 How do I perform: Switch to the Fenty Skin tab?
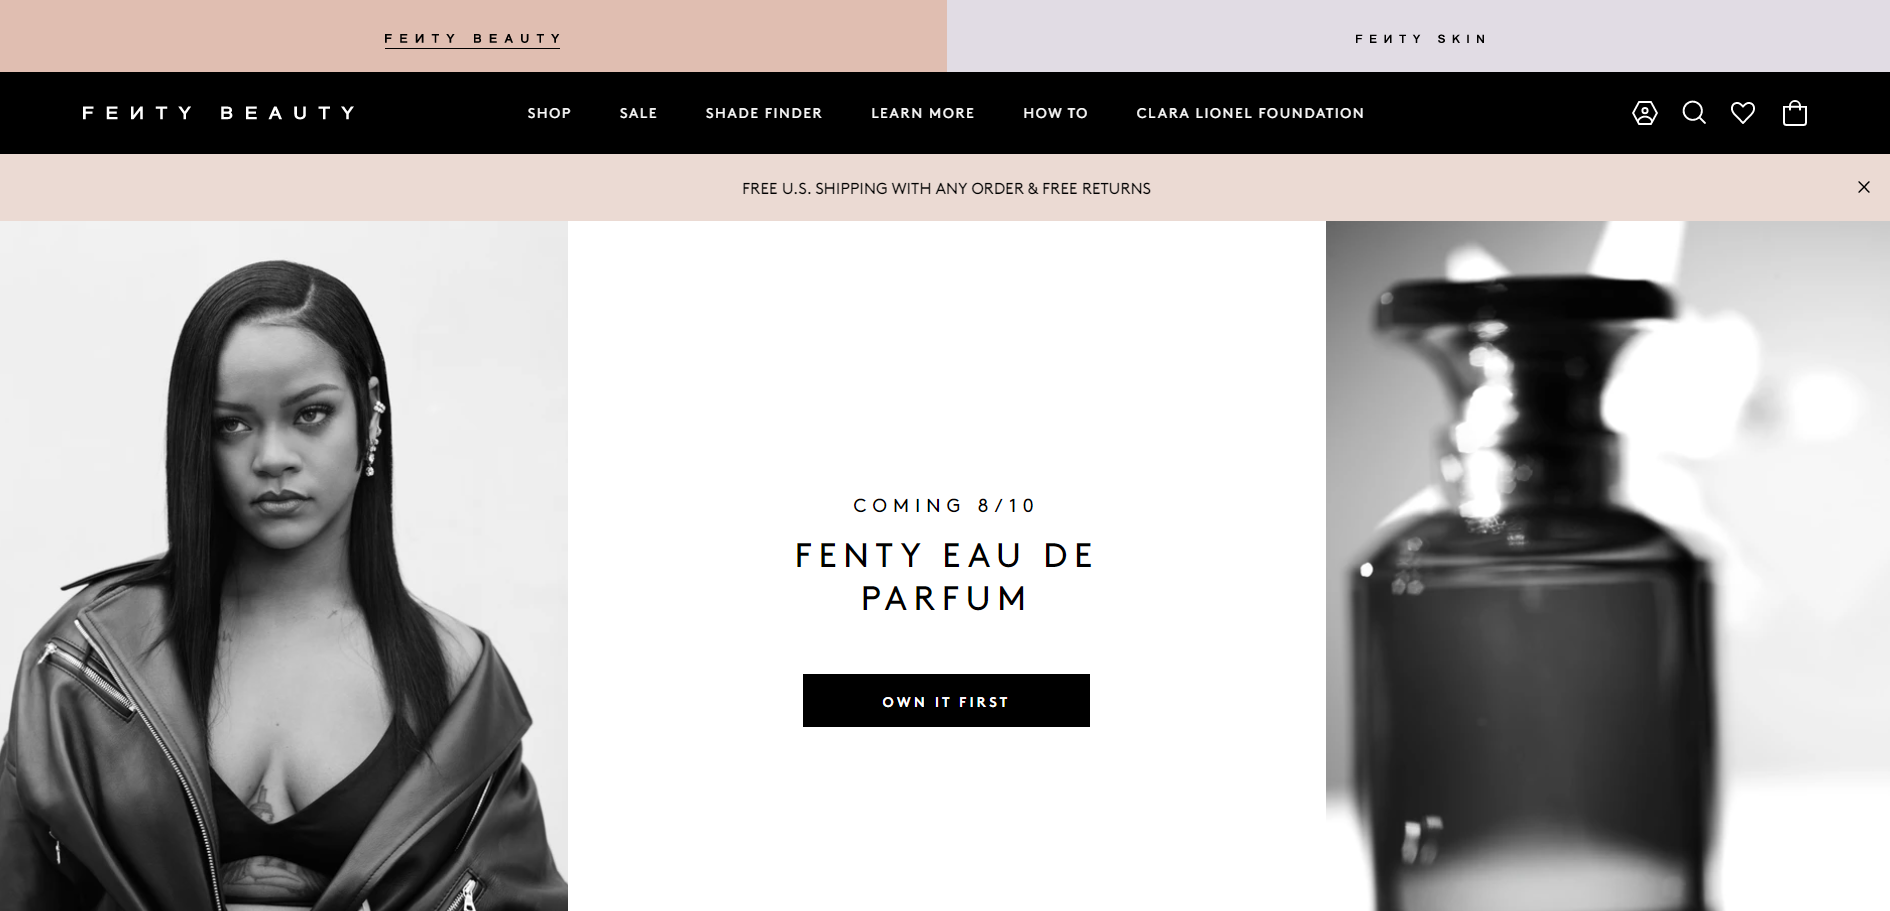(x=1420, y=39)
